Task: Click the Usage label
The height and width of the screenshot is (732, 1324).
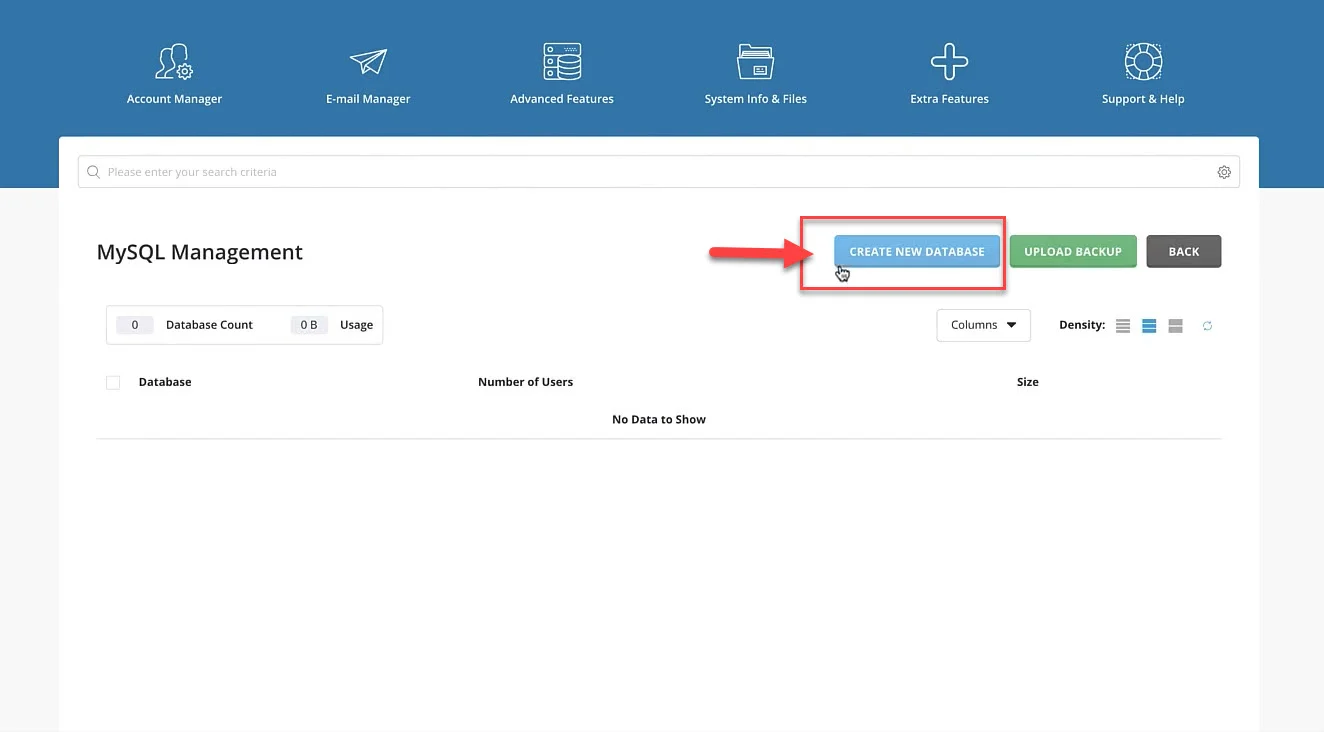Action: coord(356,325)
